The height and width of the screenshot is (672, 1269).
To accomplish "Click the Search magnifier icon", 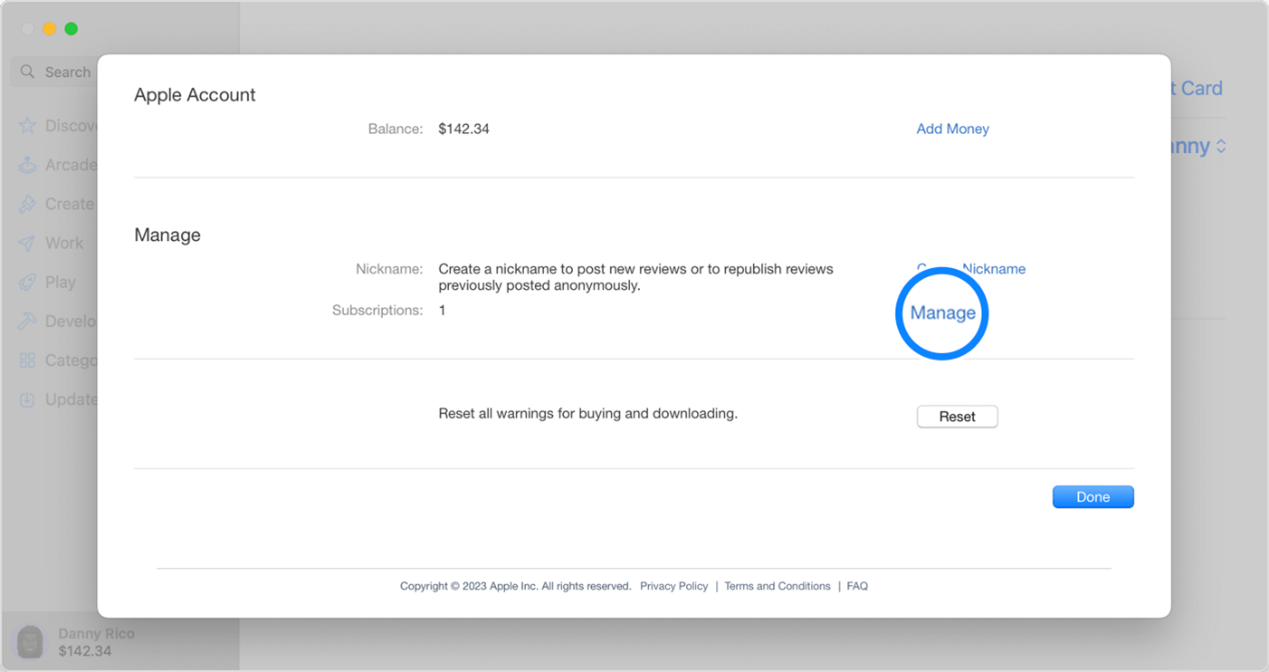I will coord(26,71).
